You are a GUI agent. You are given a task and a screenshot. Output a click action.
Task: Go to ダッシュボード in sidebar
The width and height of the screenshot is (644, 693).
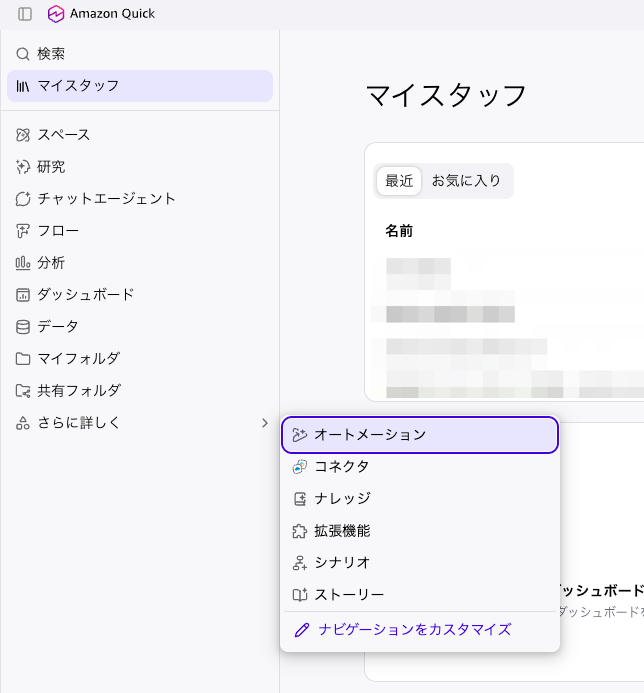[140, 295]
